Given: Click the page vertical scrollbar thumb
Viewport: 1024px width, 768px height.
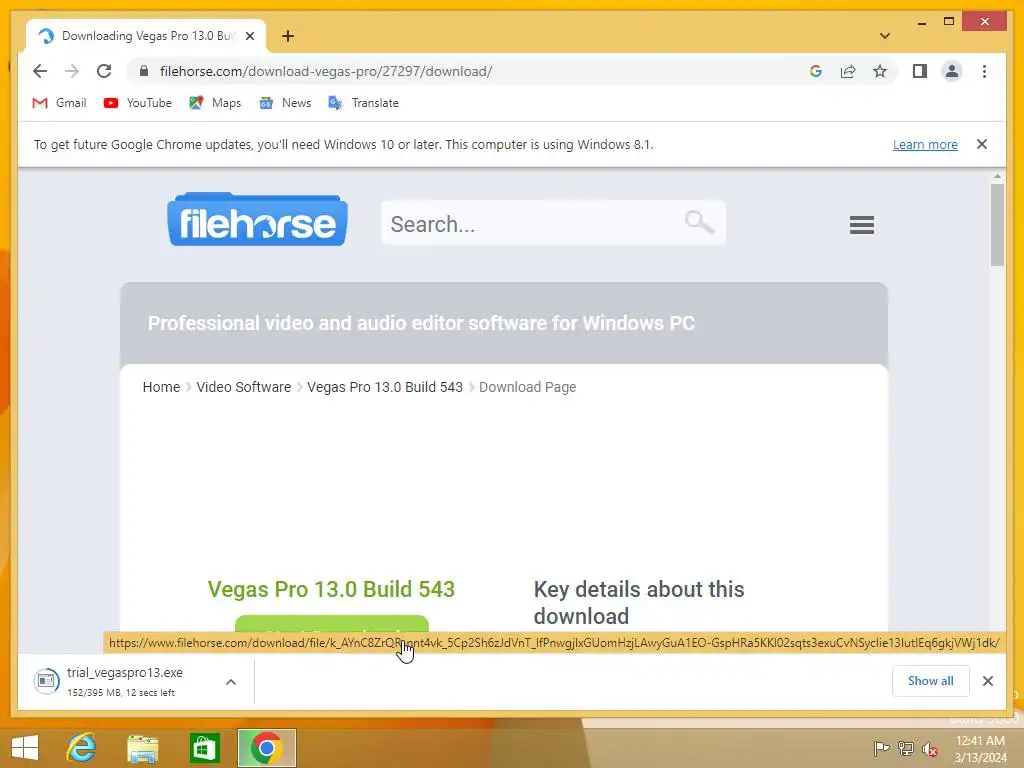Looking at the screenshot, I should [x=997, y=225].
